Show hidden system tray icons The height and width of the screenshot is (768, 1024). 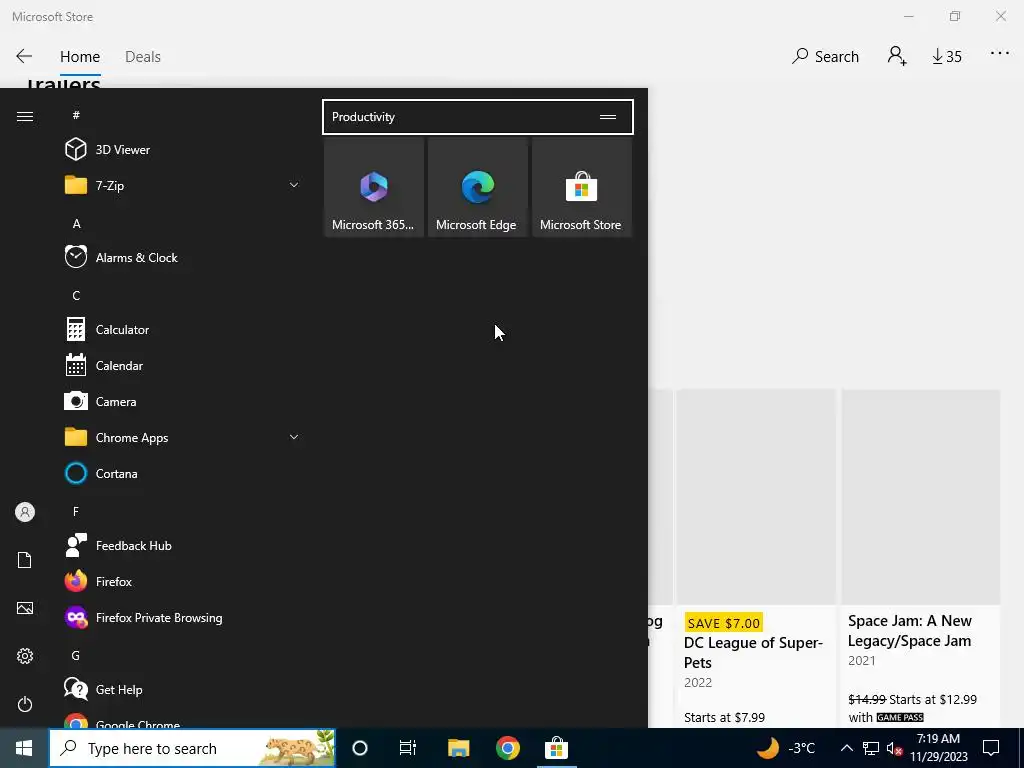coord(846,748)
